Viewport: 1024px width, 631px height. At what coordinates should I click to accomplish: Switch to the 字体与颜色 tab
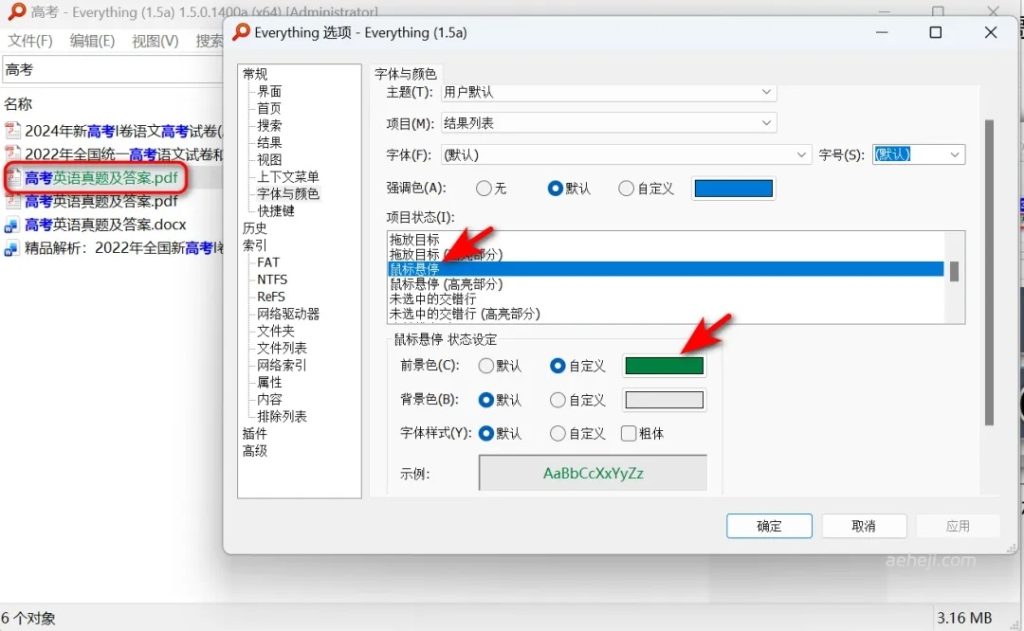point(405,73)
